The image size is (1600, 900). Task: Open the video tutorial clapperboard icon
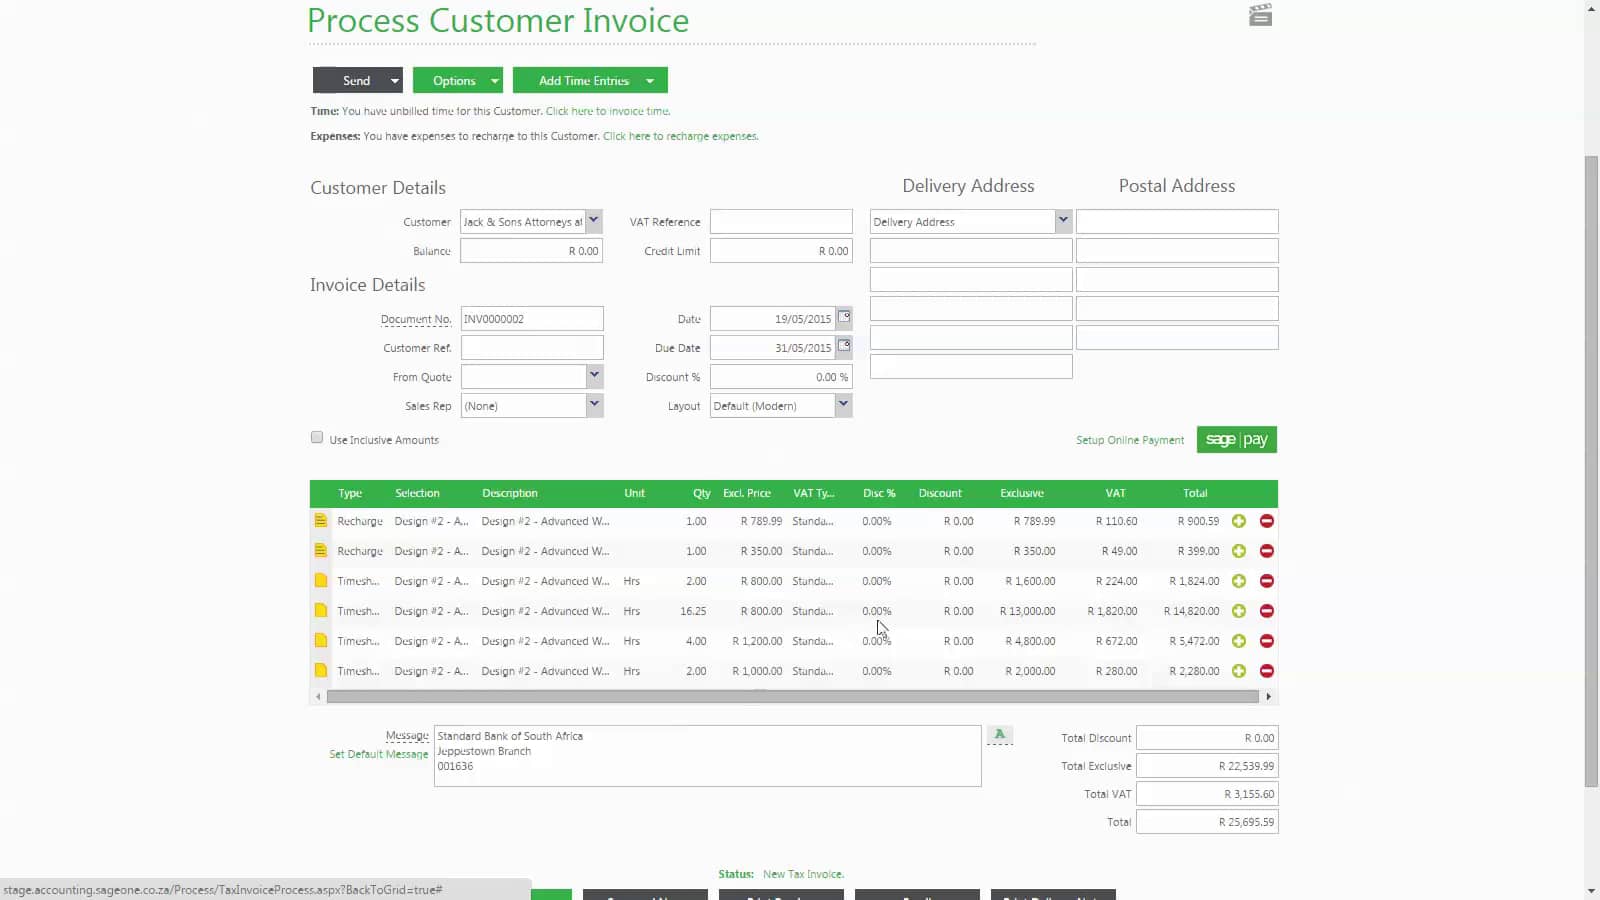click(x=1260, y=14)
